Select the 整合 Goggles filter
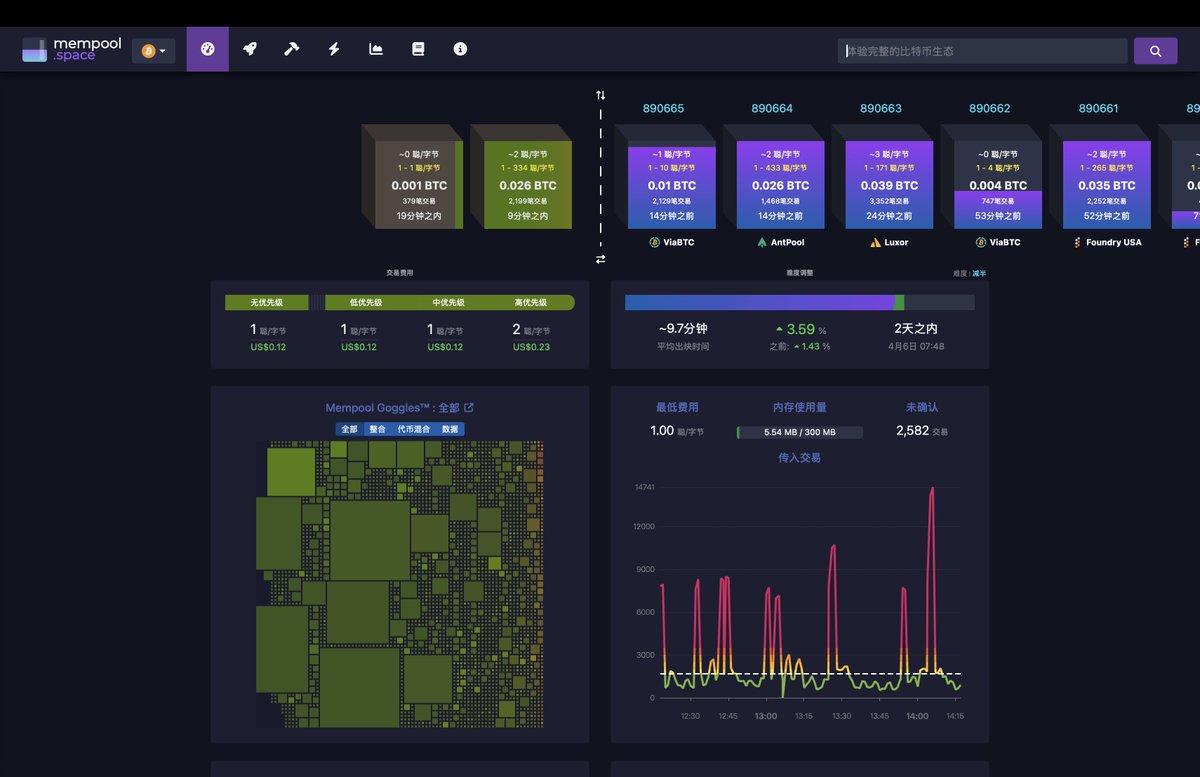The height and width of the screenshot is (777, 1200). [x=377, y=429]
